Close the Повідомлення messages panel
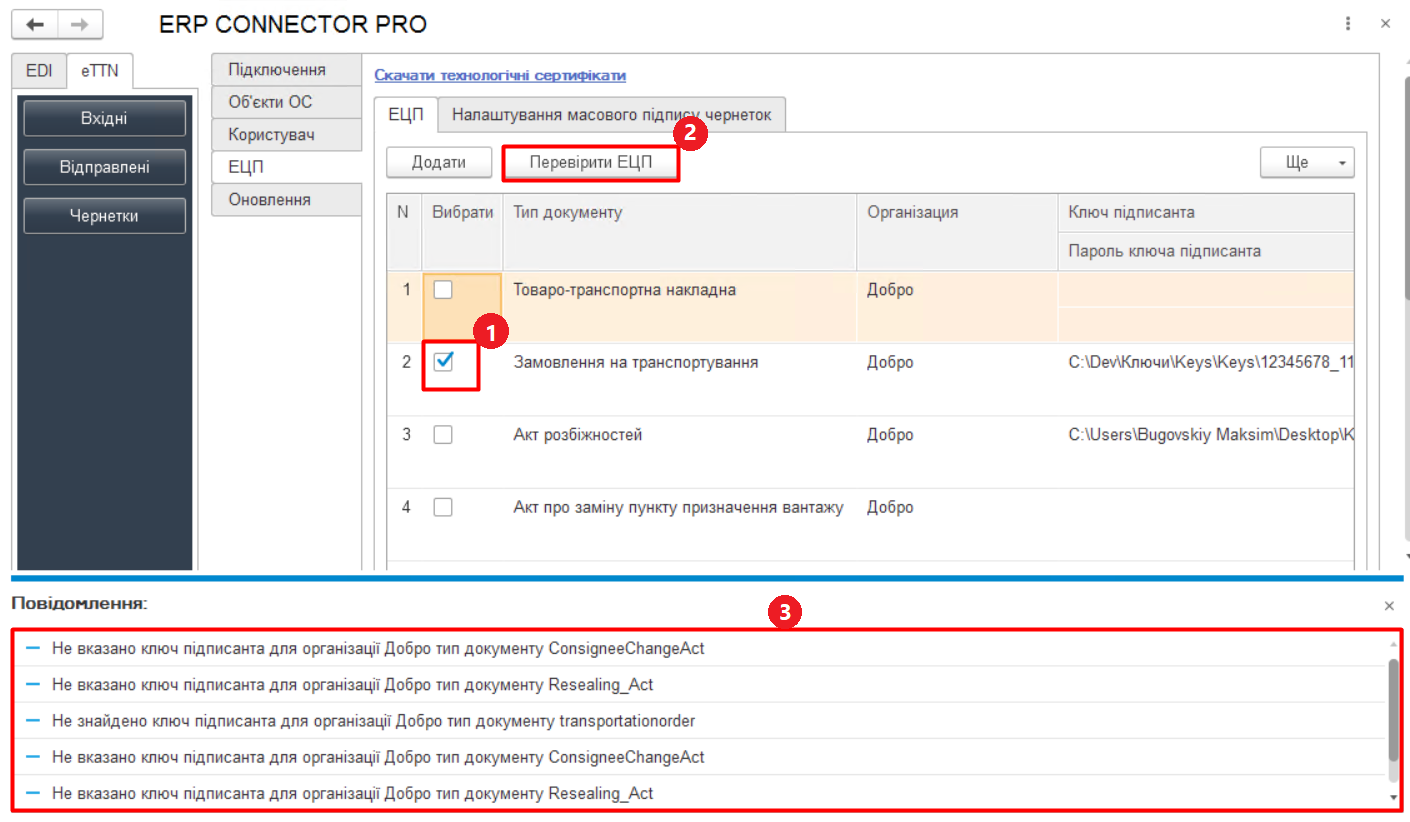1410x822 pixels. click(x=1388, y=606)
